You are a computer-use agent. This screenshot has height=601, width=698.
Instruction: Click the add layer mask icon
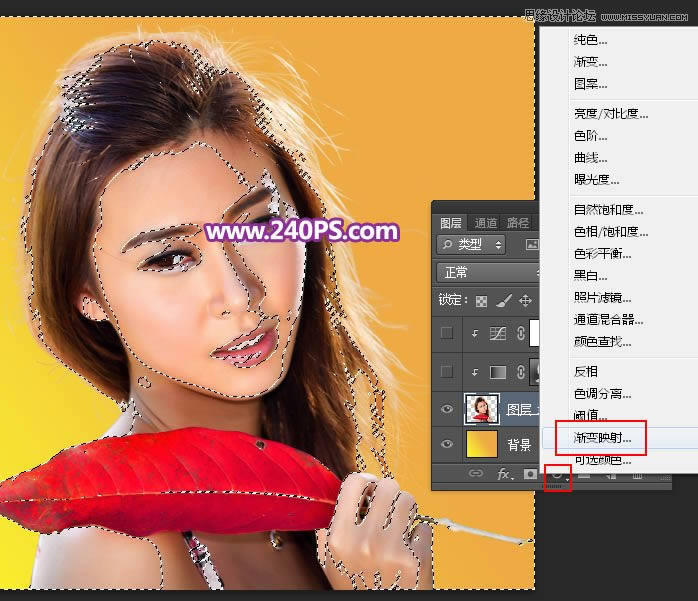click(x=530, y=474)
